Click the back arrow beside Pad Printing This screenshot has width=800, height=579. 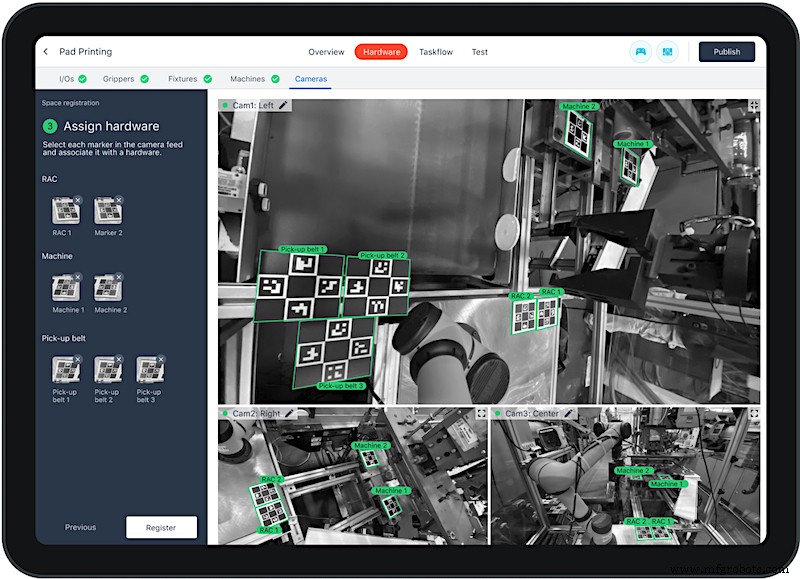coord(46,52)
